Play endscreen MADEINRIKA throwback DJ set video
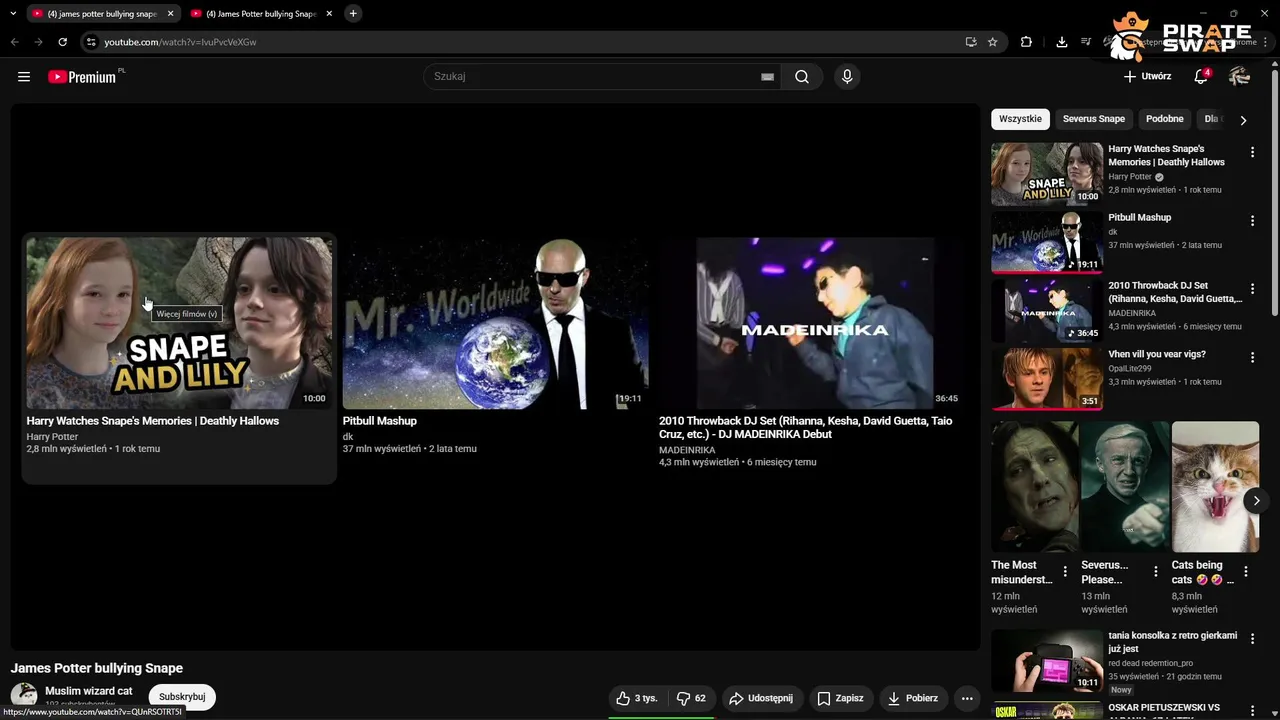 coord(811,322)
